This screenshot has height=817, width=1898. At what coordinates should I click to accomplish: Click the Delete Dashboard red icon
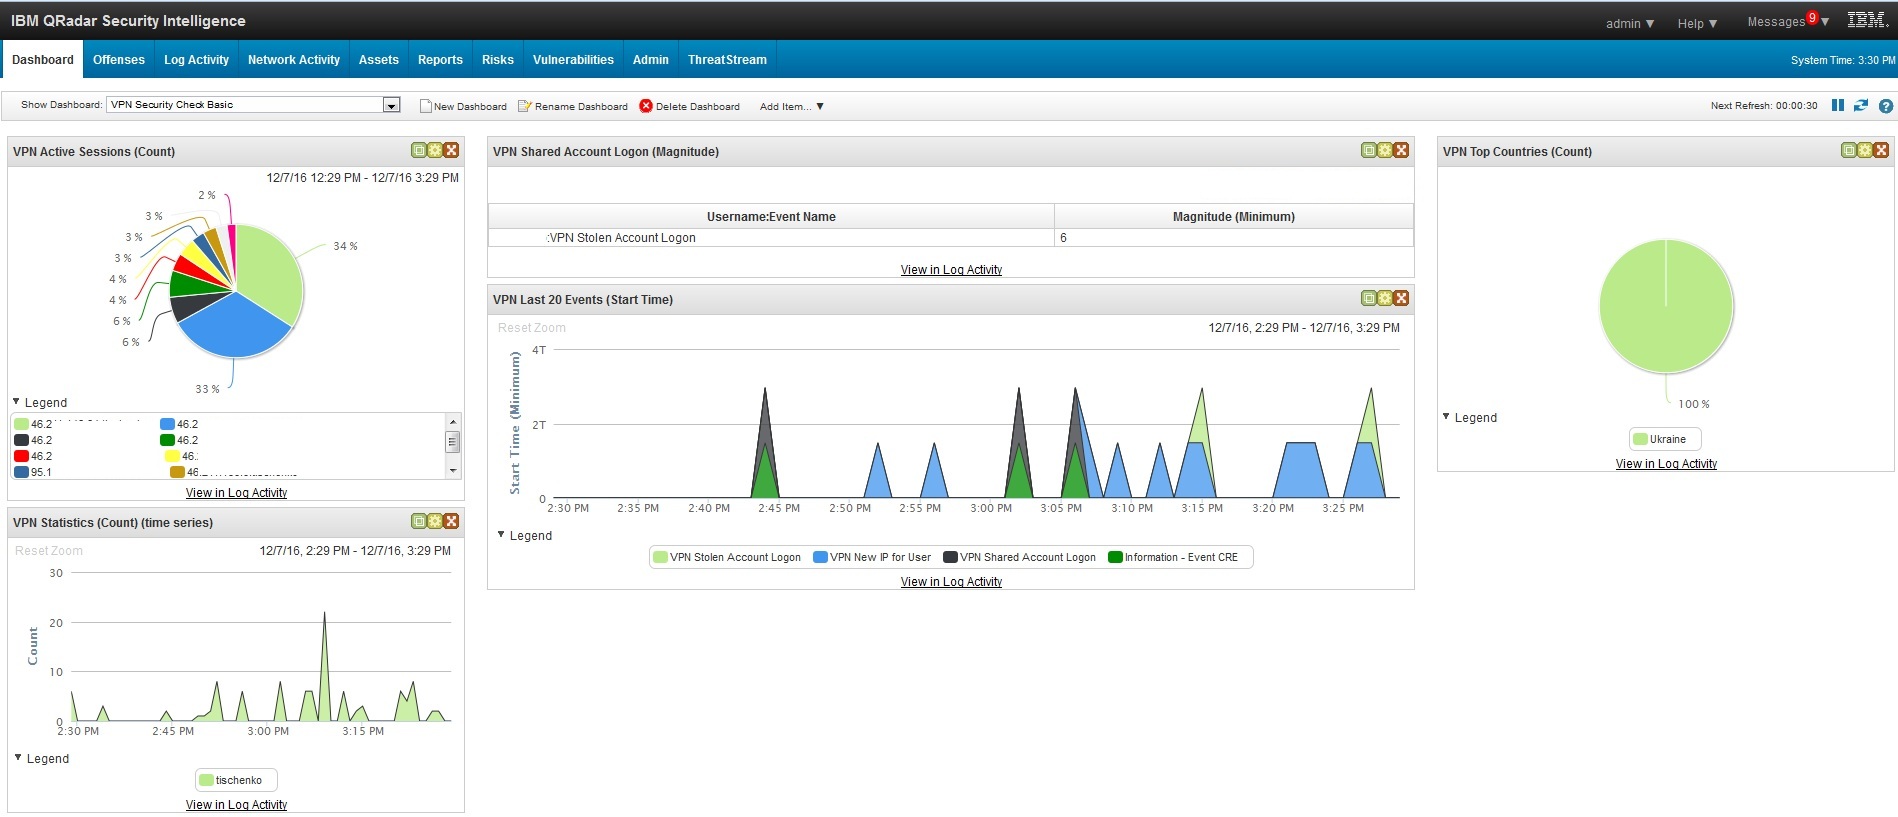tap(646, 106)
